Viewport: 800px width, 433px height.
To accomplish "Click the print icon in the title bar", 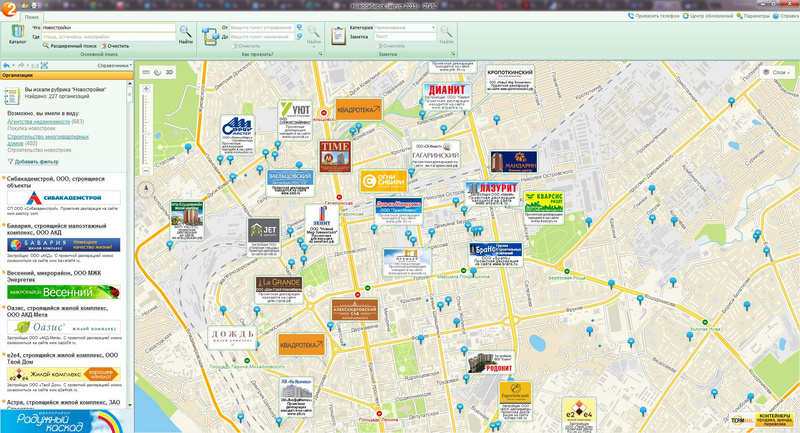I will (34, 5).
